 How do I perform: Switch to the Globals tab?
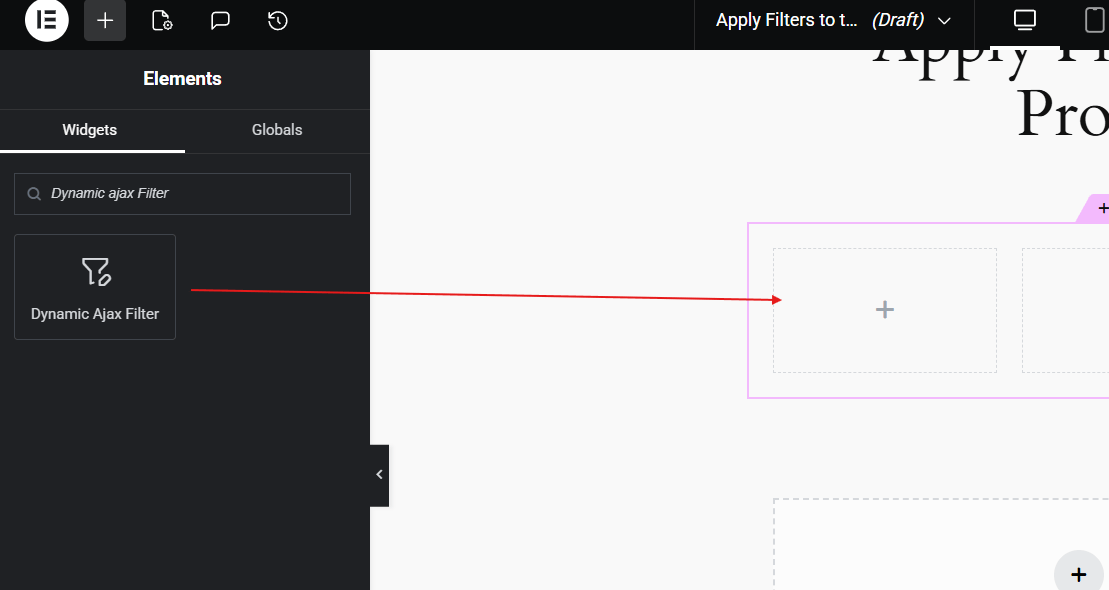pyautogui.click(x=276, y=130)
